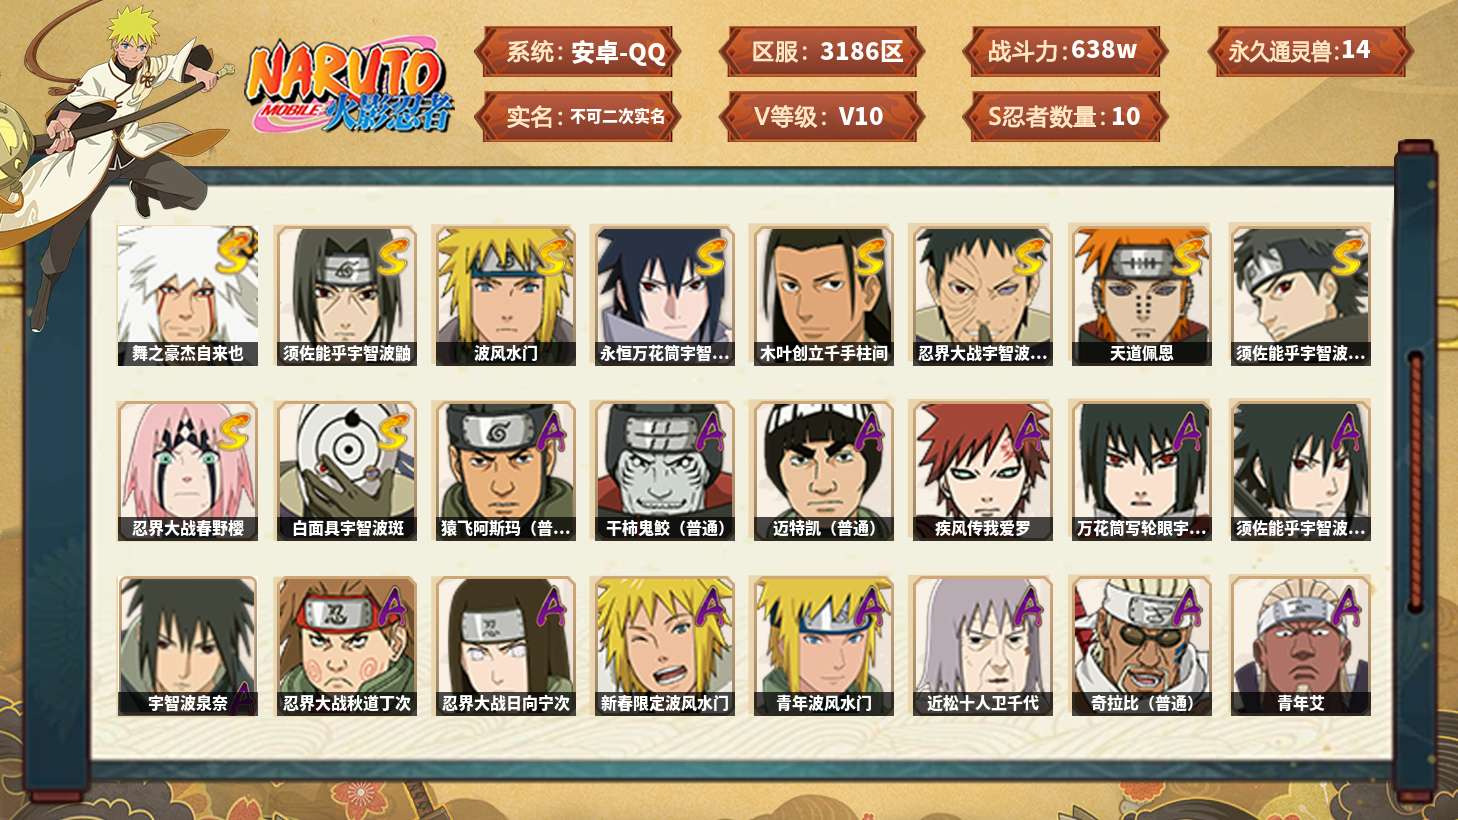
Task: Pick the 干柿鬼鲛（普通） ninja card
Action: pos(664,471)
